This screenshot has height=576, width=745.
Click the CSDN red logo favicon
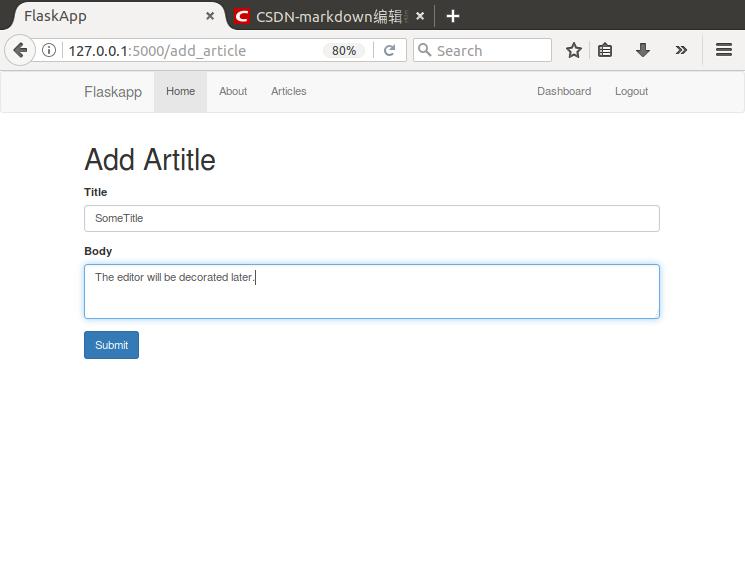point(241,16)
